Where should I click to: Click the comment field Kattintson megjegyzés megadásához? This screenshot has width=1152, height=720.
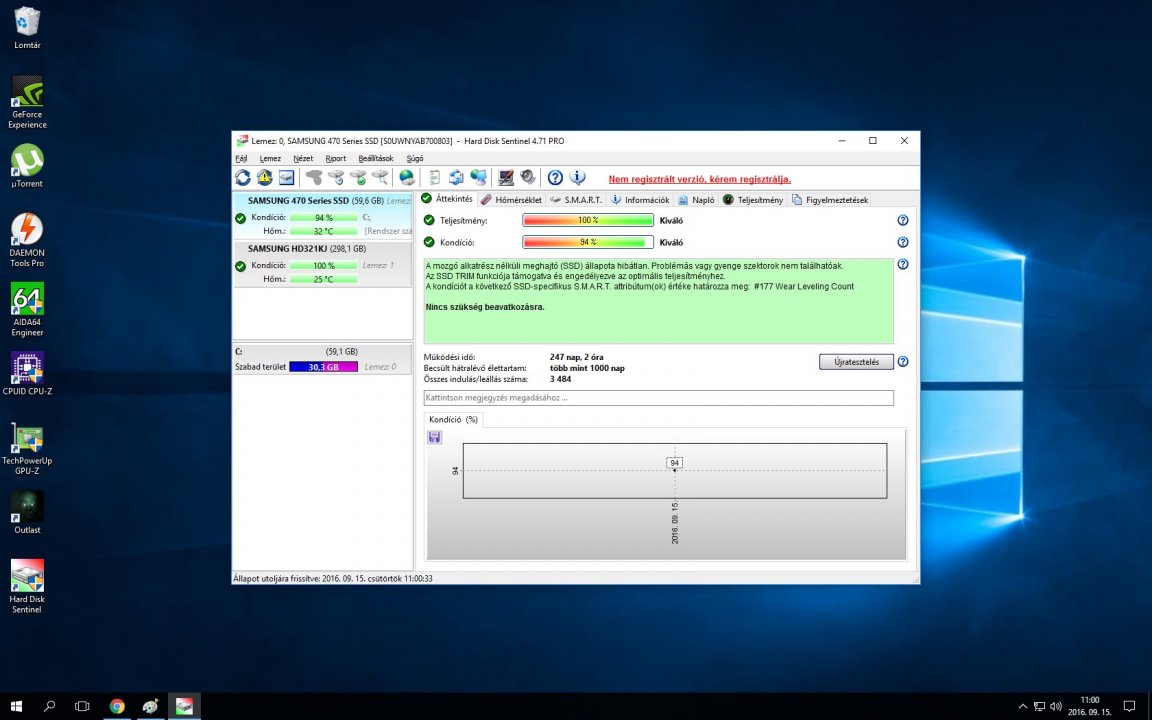click(658, 397)
